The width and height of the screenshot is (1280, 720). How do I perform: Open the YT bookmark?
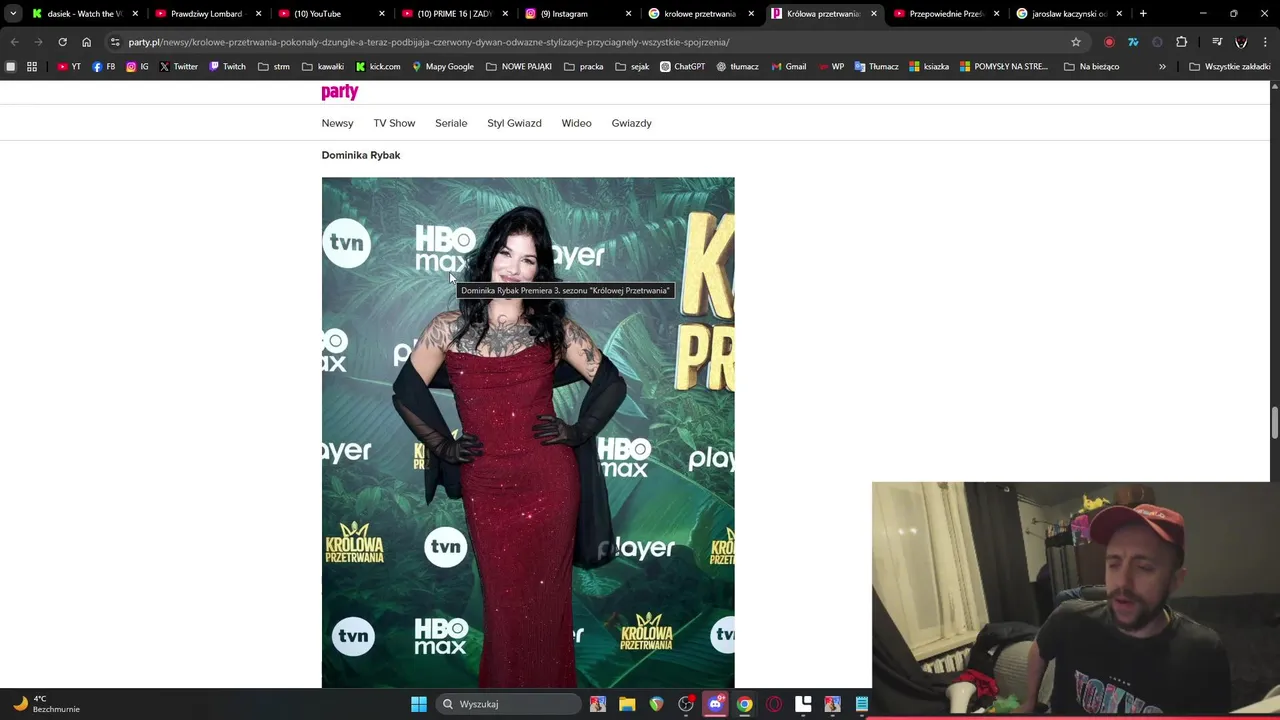click(69, 67)
